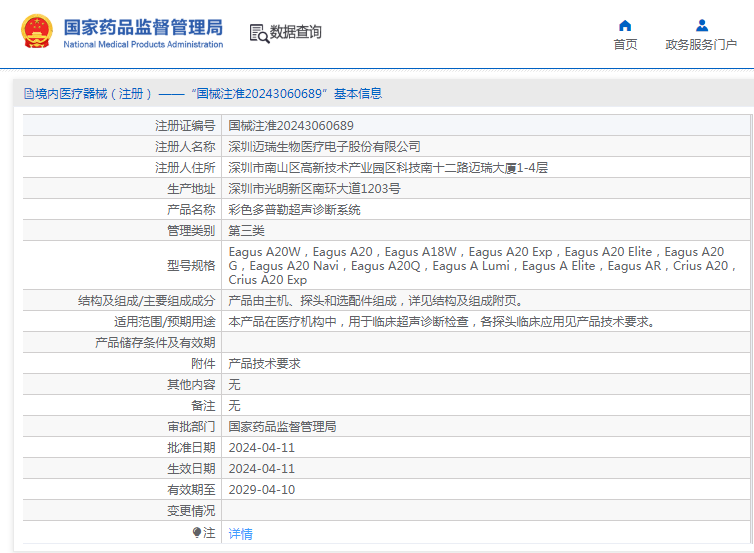Click the home house icon
Viewport: 754px width, 553px height.
point(625,25)
